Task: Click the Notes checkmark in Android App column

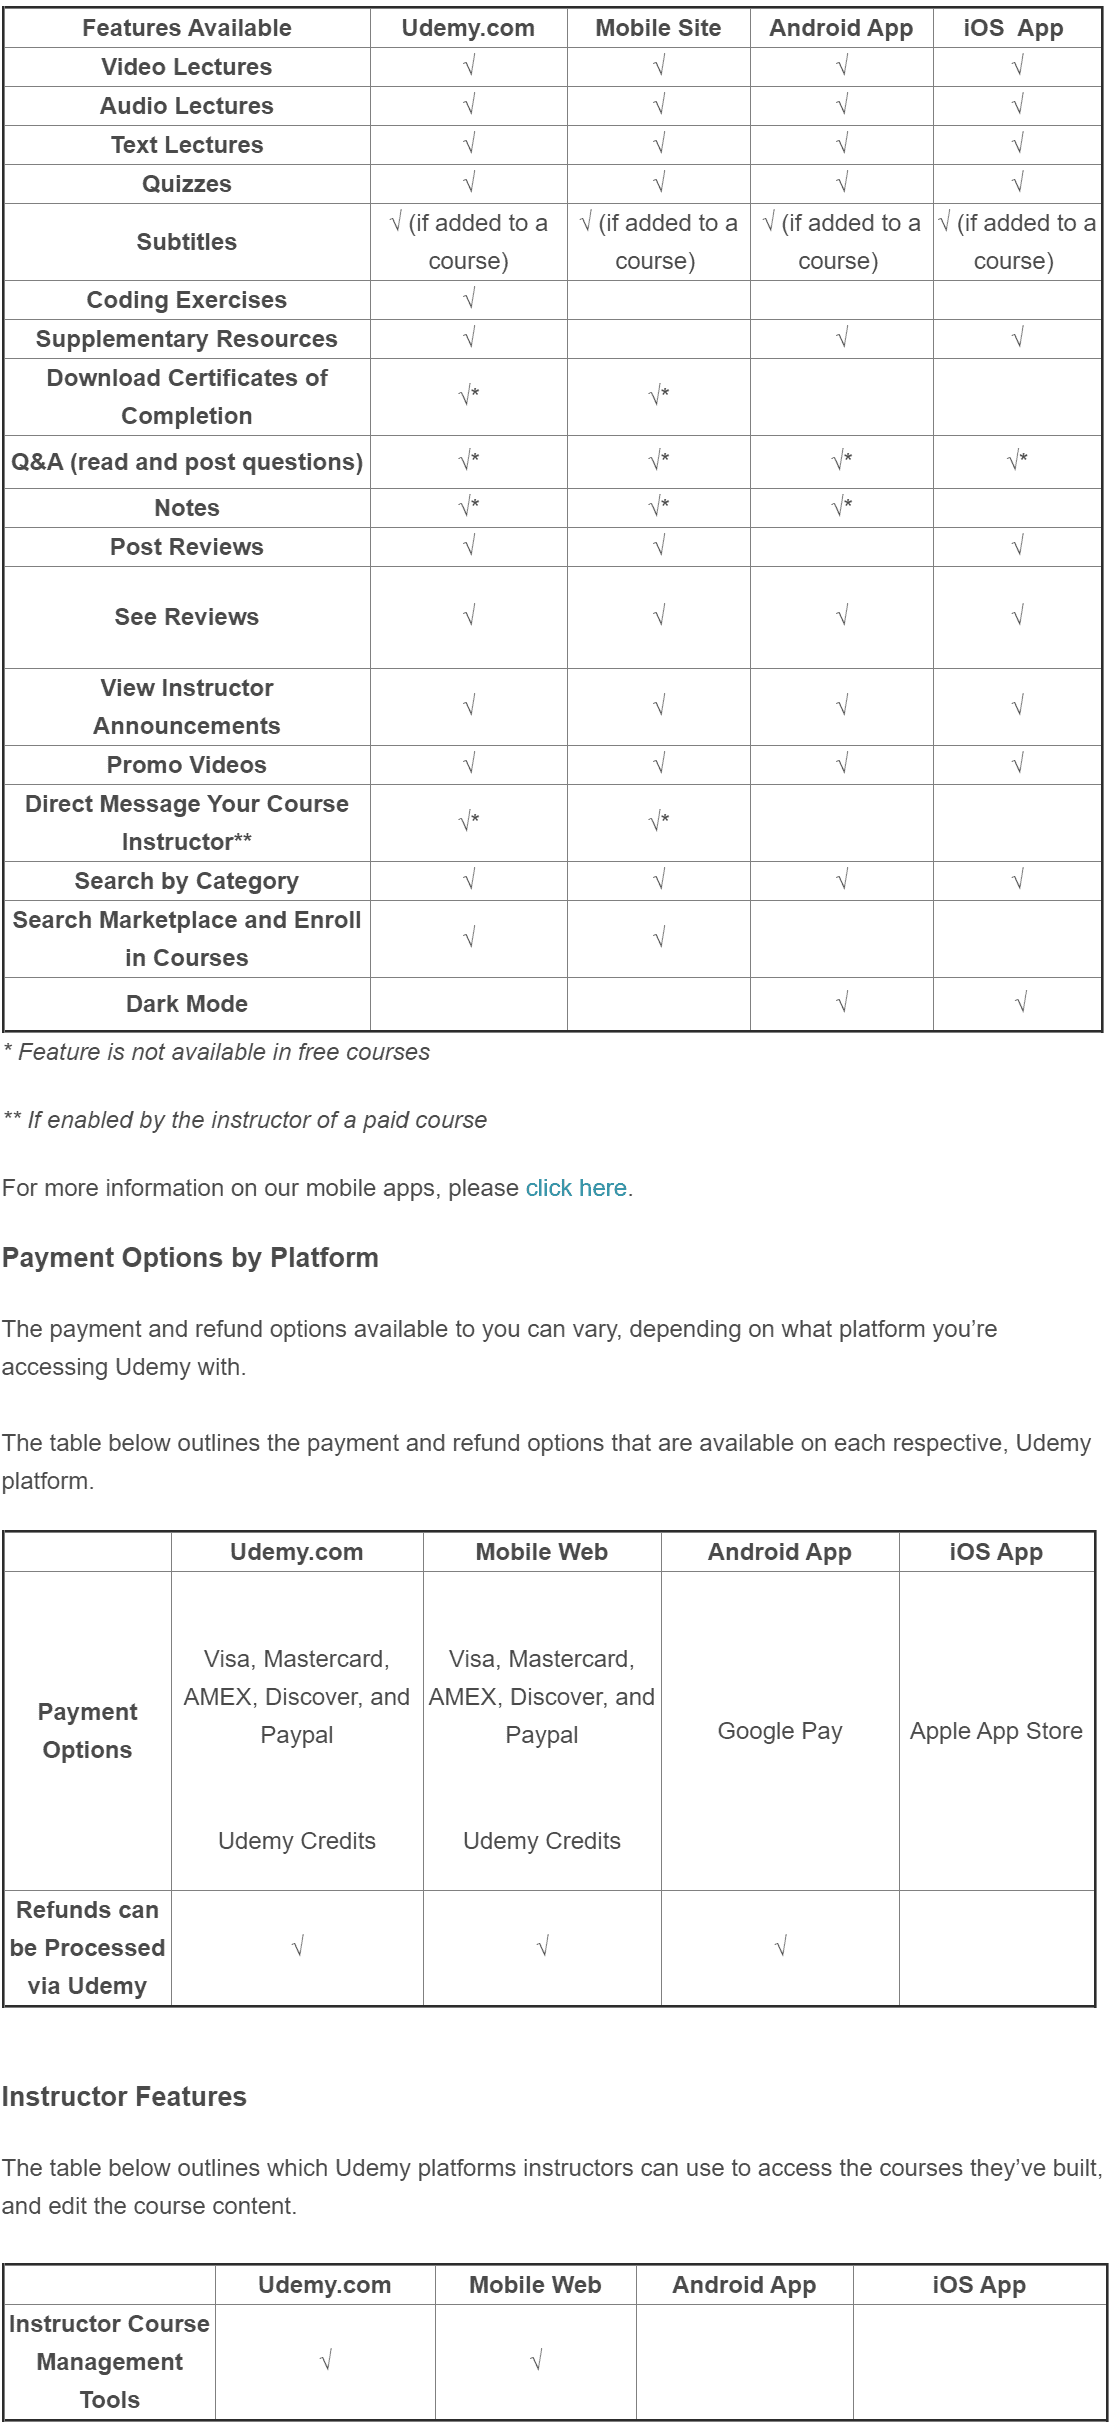Action: [x=842, y=507]
